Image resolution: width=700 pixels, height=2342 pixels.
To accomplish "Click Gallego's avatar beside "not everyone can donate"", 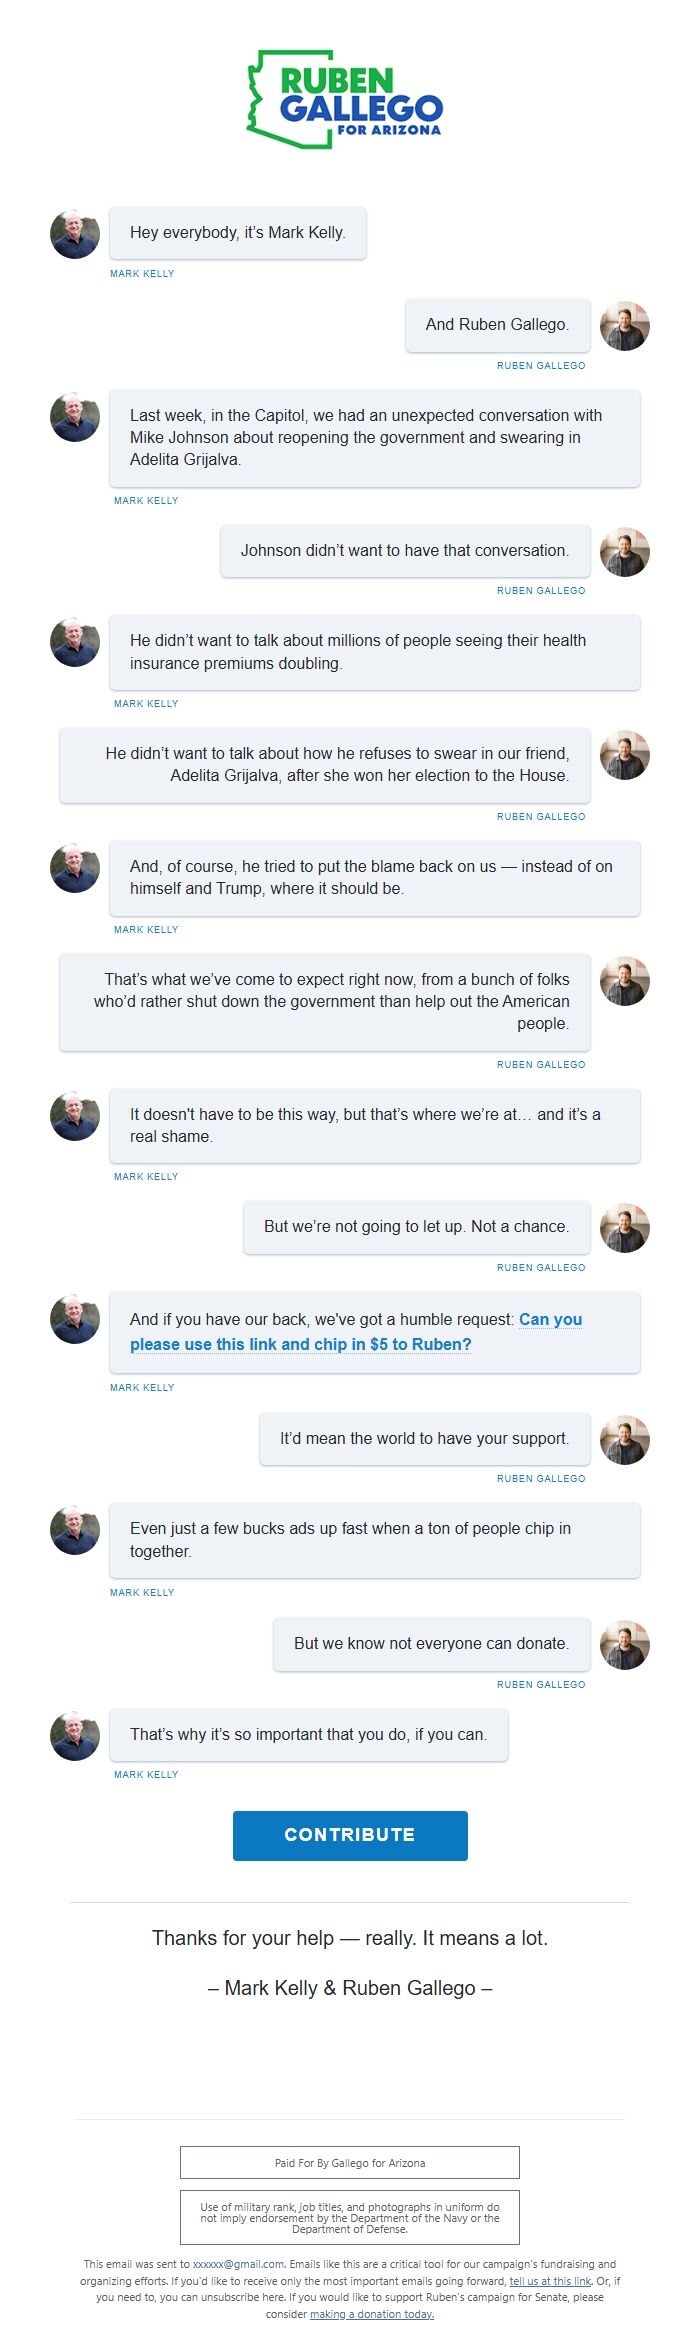I will (x=625, y=1645).
